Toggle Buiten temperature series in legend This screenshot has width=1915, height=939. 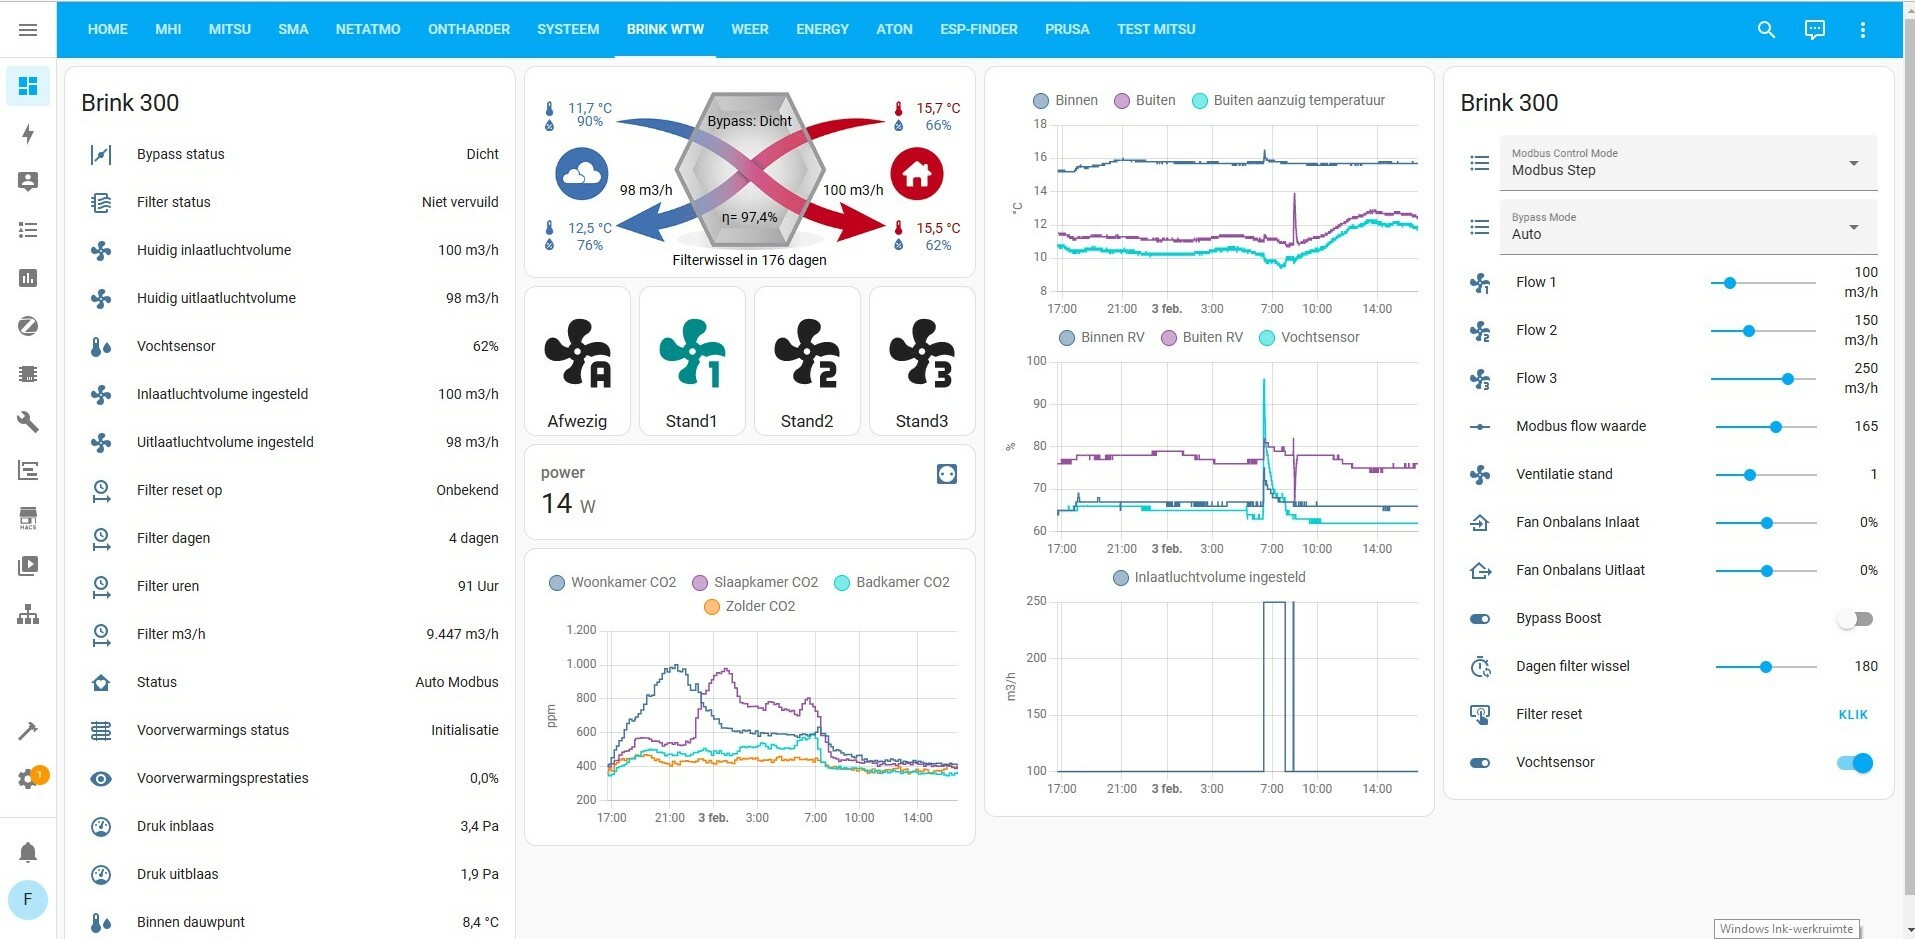click(1145, 100)
